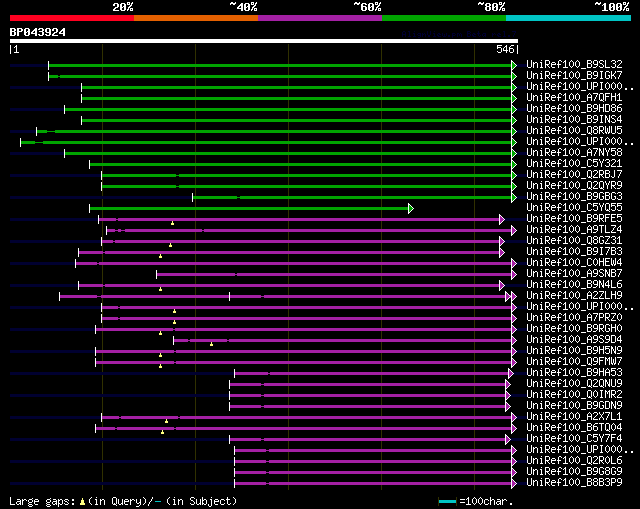This screenshot has width=640, height=509.
Task: Click the purple arrowhead ending the B9I7B3 bar
Action: click(x=502, y=253)
